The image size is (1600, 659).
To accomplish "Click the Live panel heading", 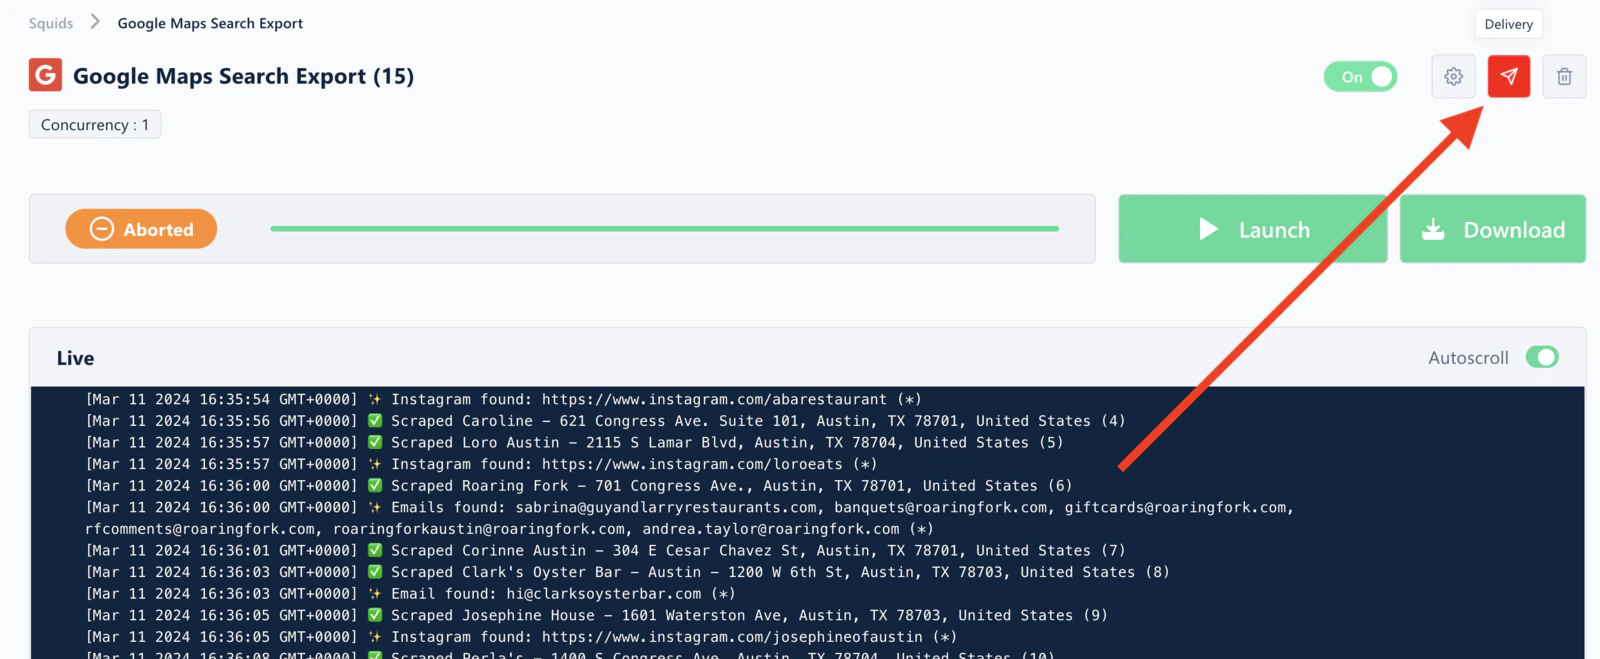I will click(x=75, y=358).
